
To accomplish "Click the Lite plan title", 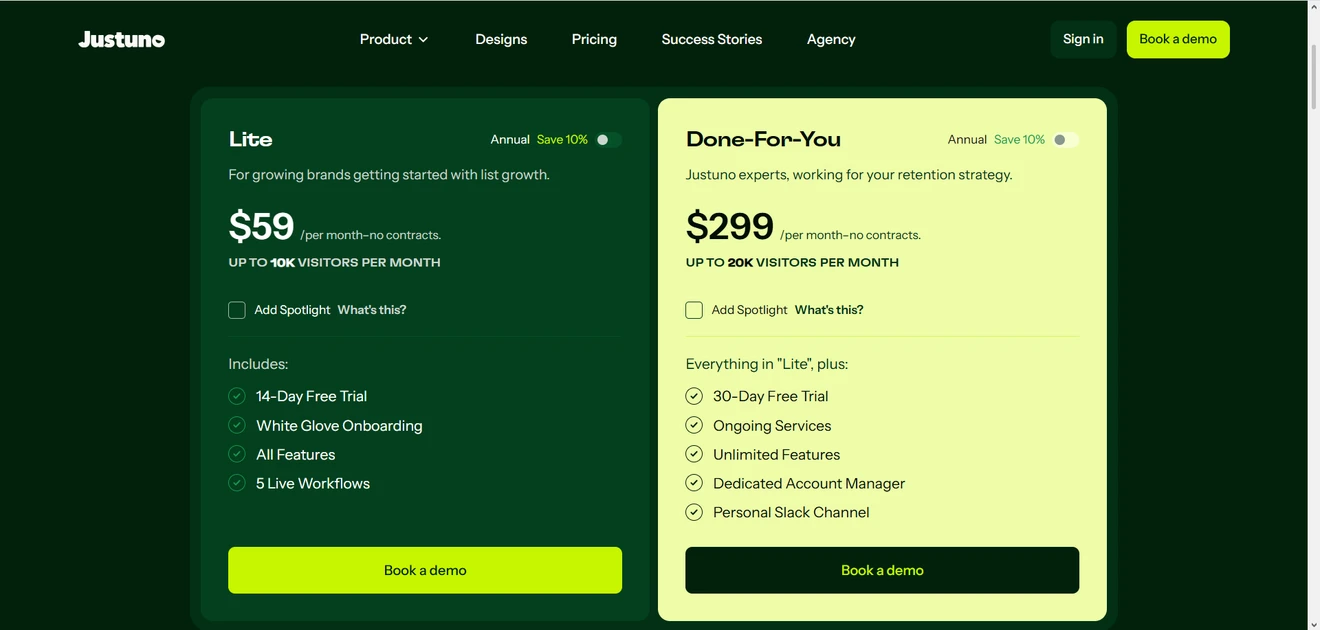I will pyautogui.click(x=250, y=139).
